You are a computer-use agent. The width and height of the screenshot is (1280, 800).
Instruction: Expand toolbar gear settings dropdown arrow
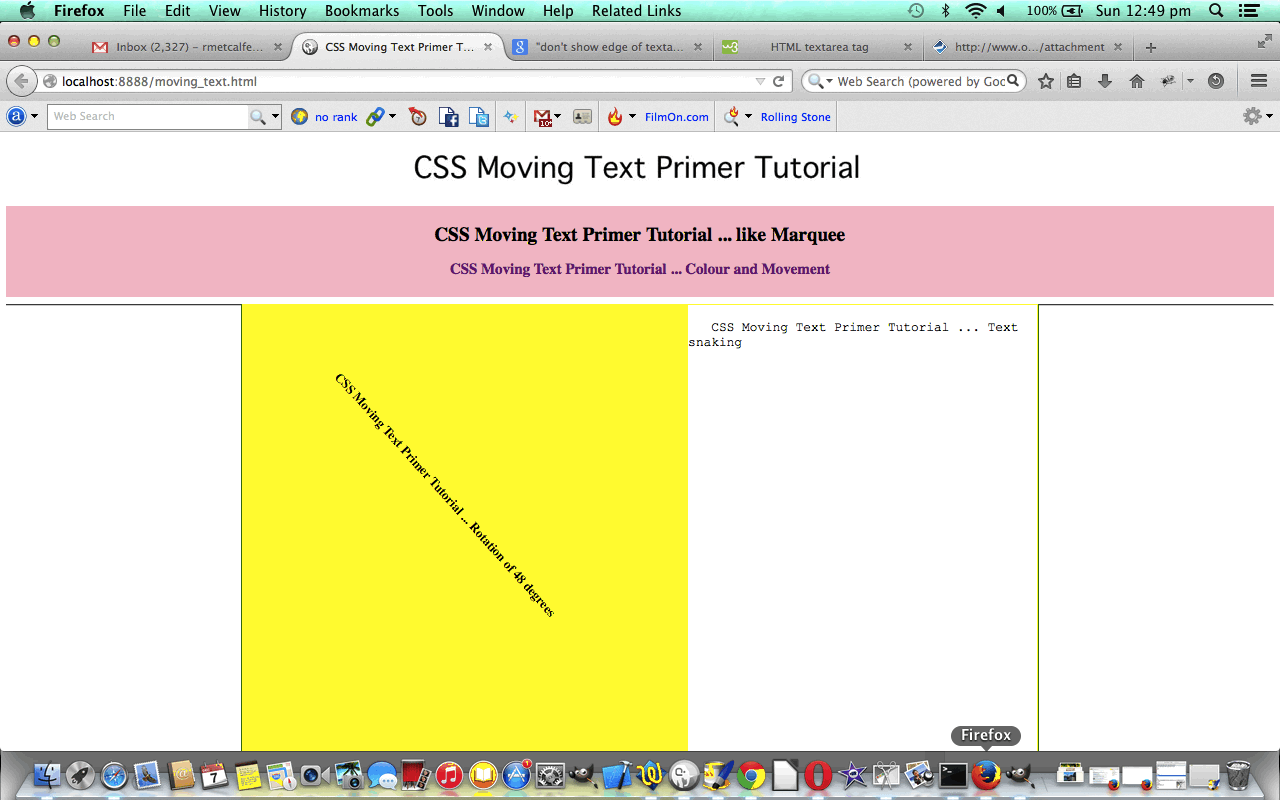coord(1270,117)
